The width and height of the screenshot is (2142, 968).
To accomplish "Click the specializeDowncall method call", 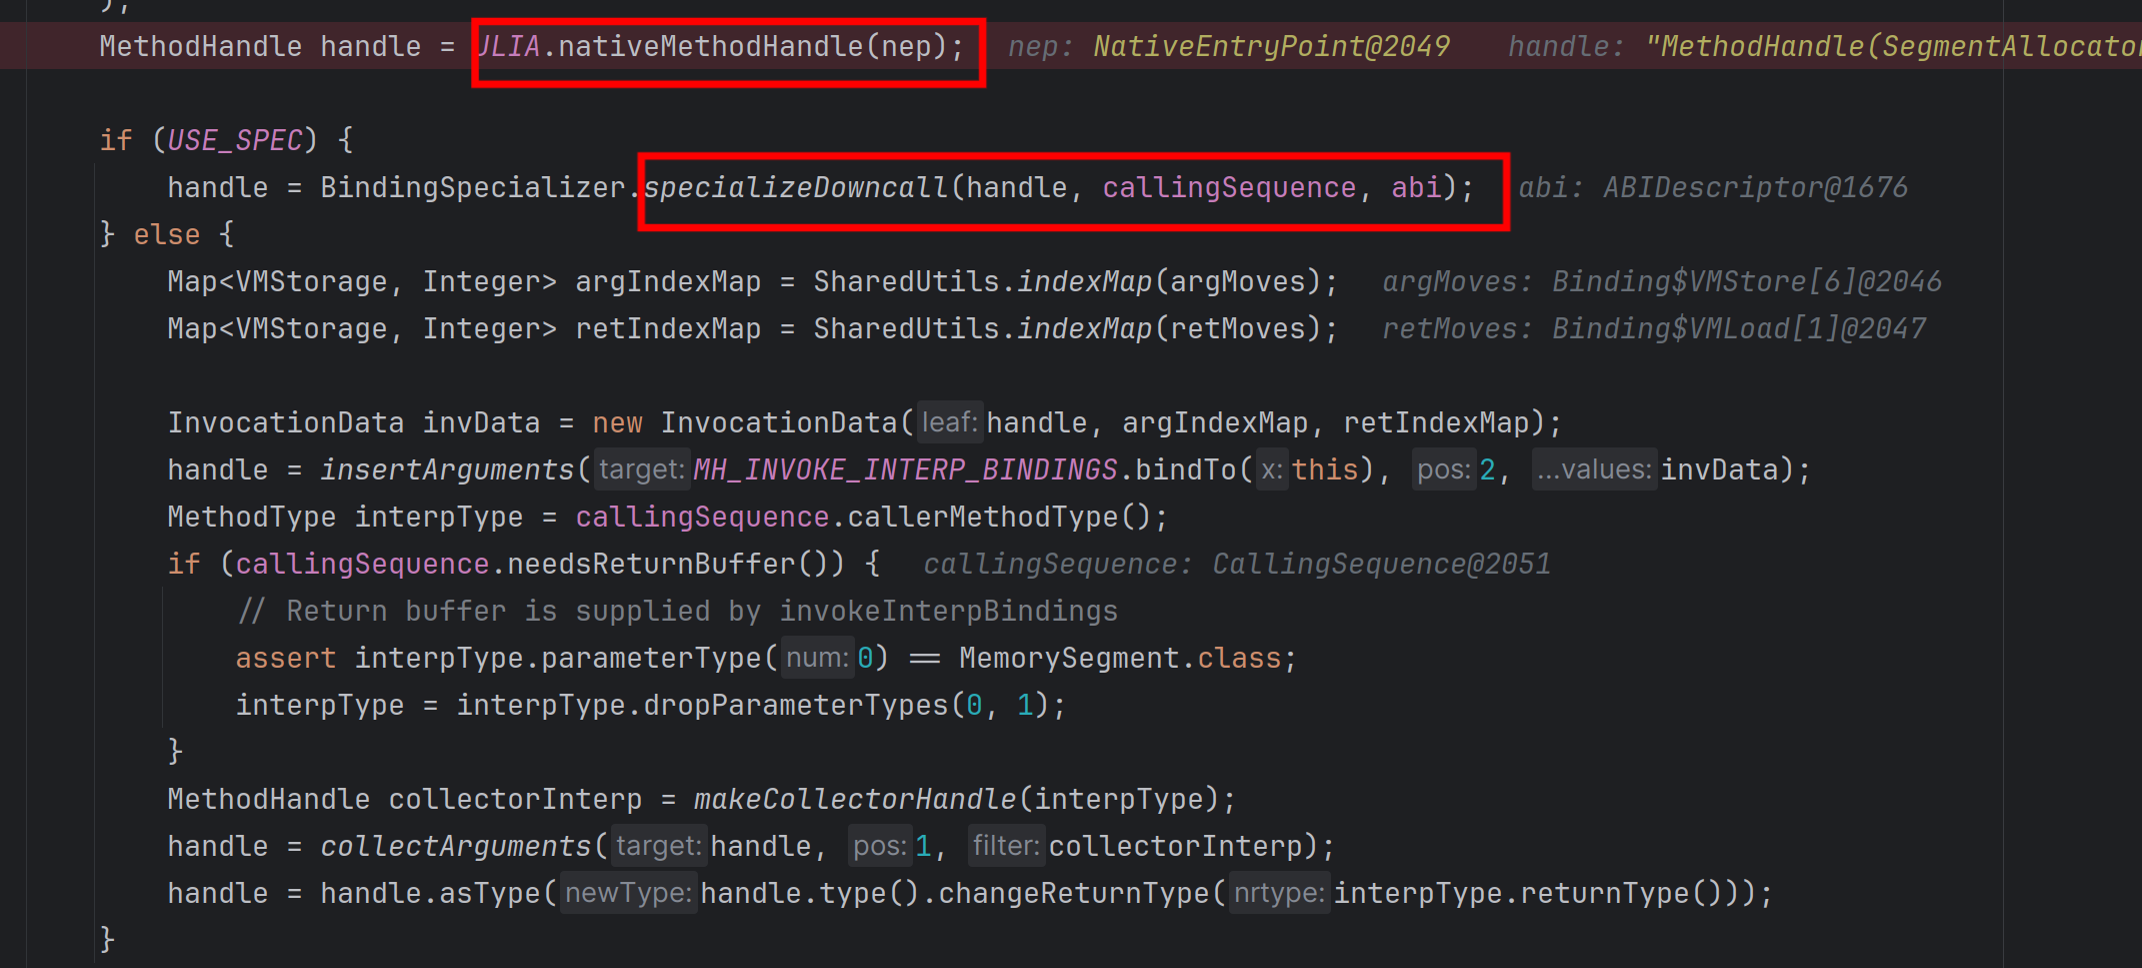I will point(796,187).
